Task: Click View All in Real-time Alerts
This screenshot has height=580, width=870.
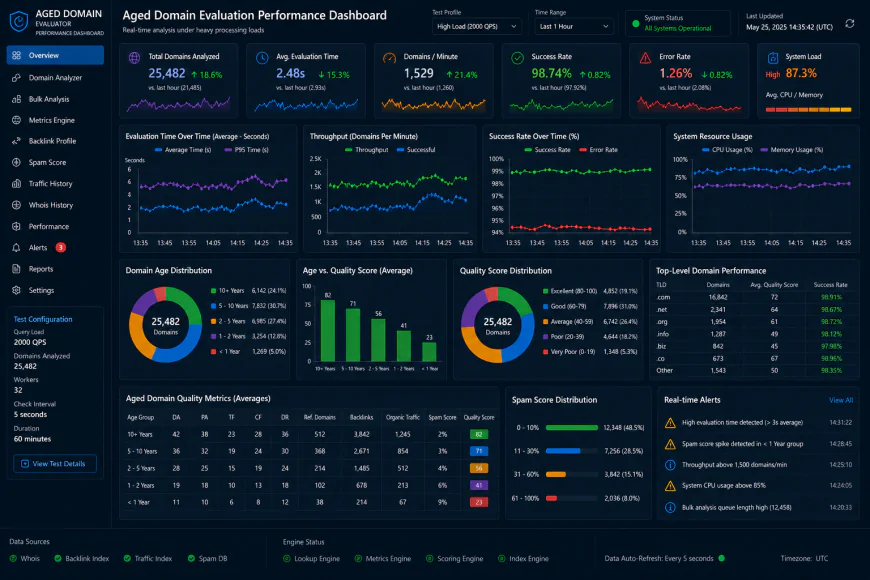Action: [x=841, y=400]
